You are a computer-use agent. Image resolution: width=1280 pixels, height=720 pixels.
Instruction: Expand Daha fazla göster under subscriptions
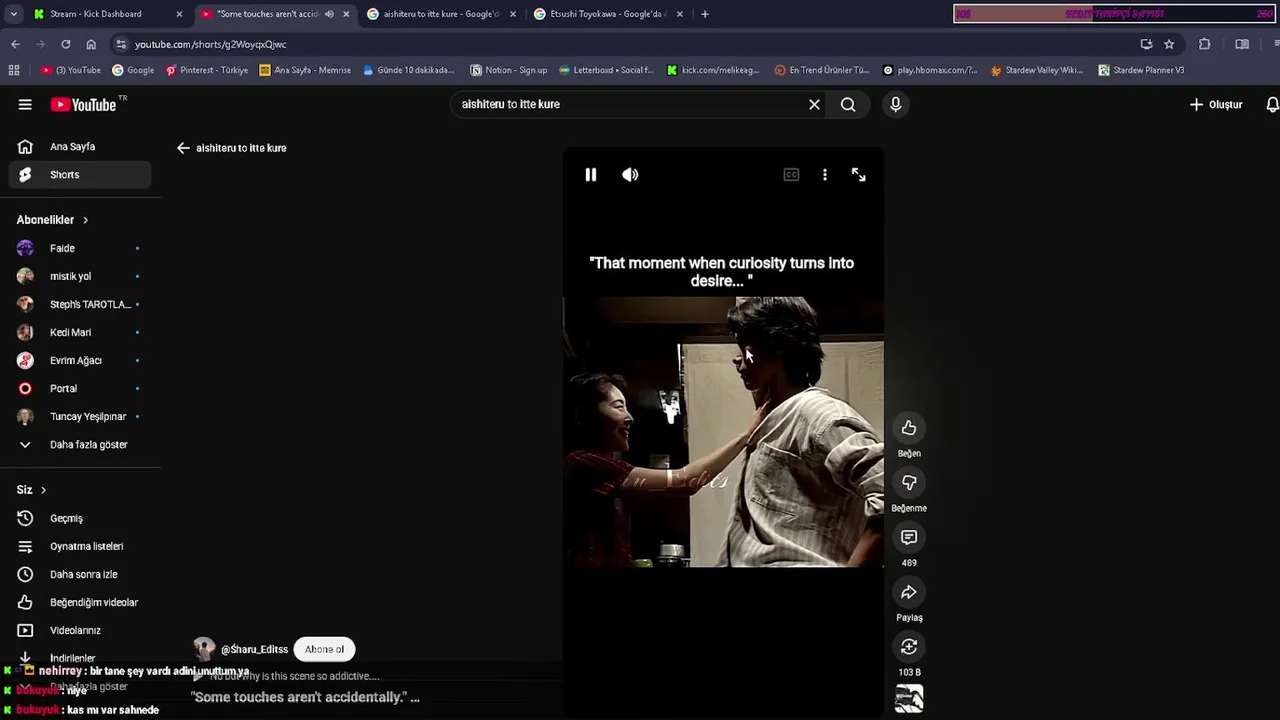point(80,444)
